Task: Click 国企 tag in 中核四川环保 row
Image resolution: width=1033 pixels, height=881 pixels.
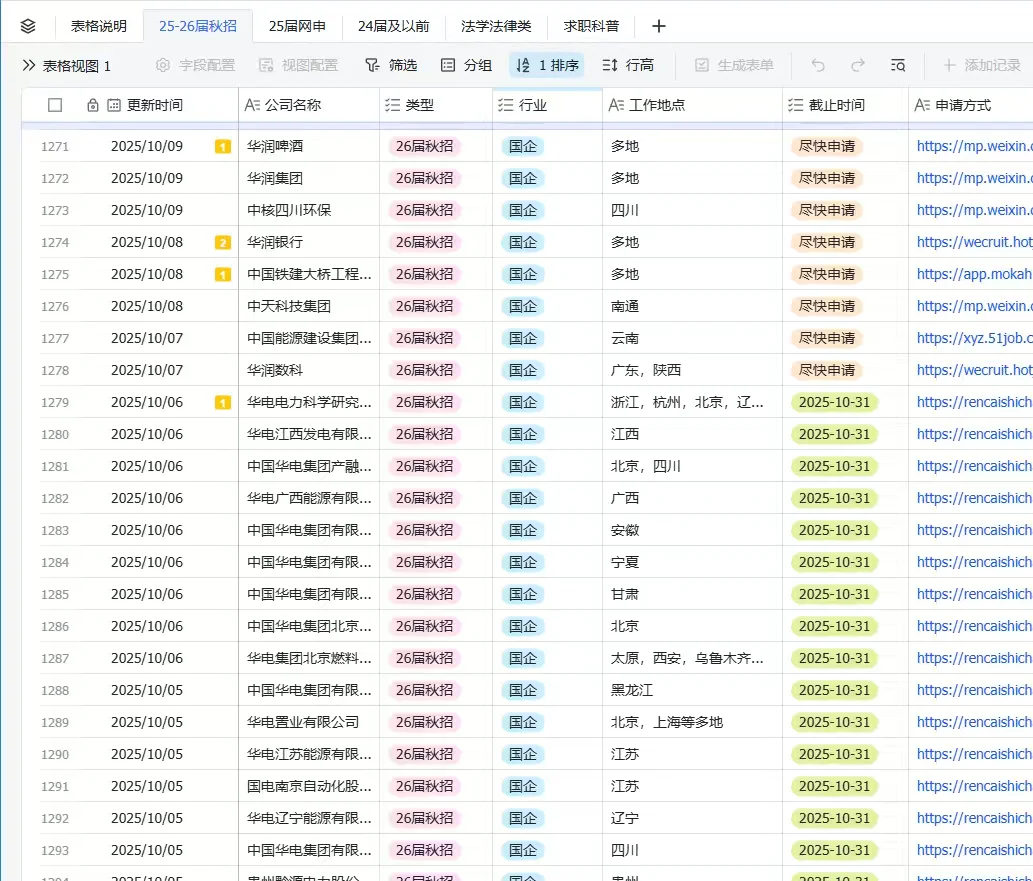Action: point(522,210)
